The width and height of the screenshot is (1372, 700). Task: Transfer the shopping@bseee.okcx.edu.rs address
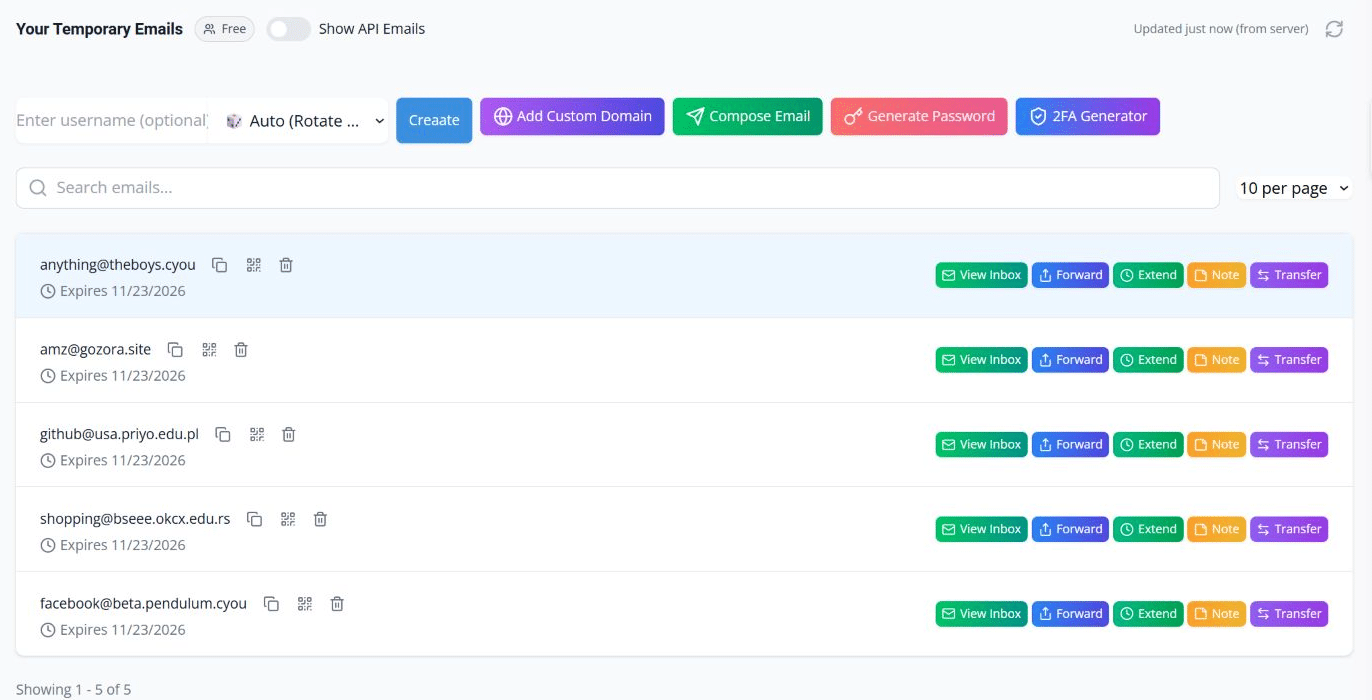point(1289,529)
